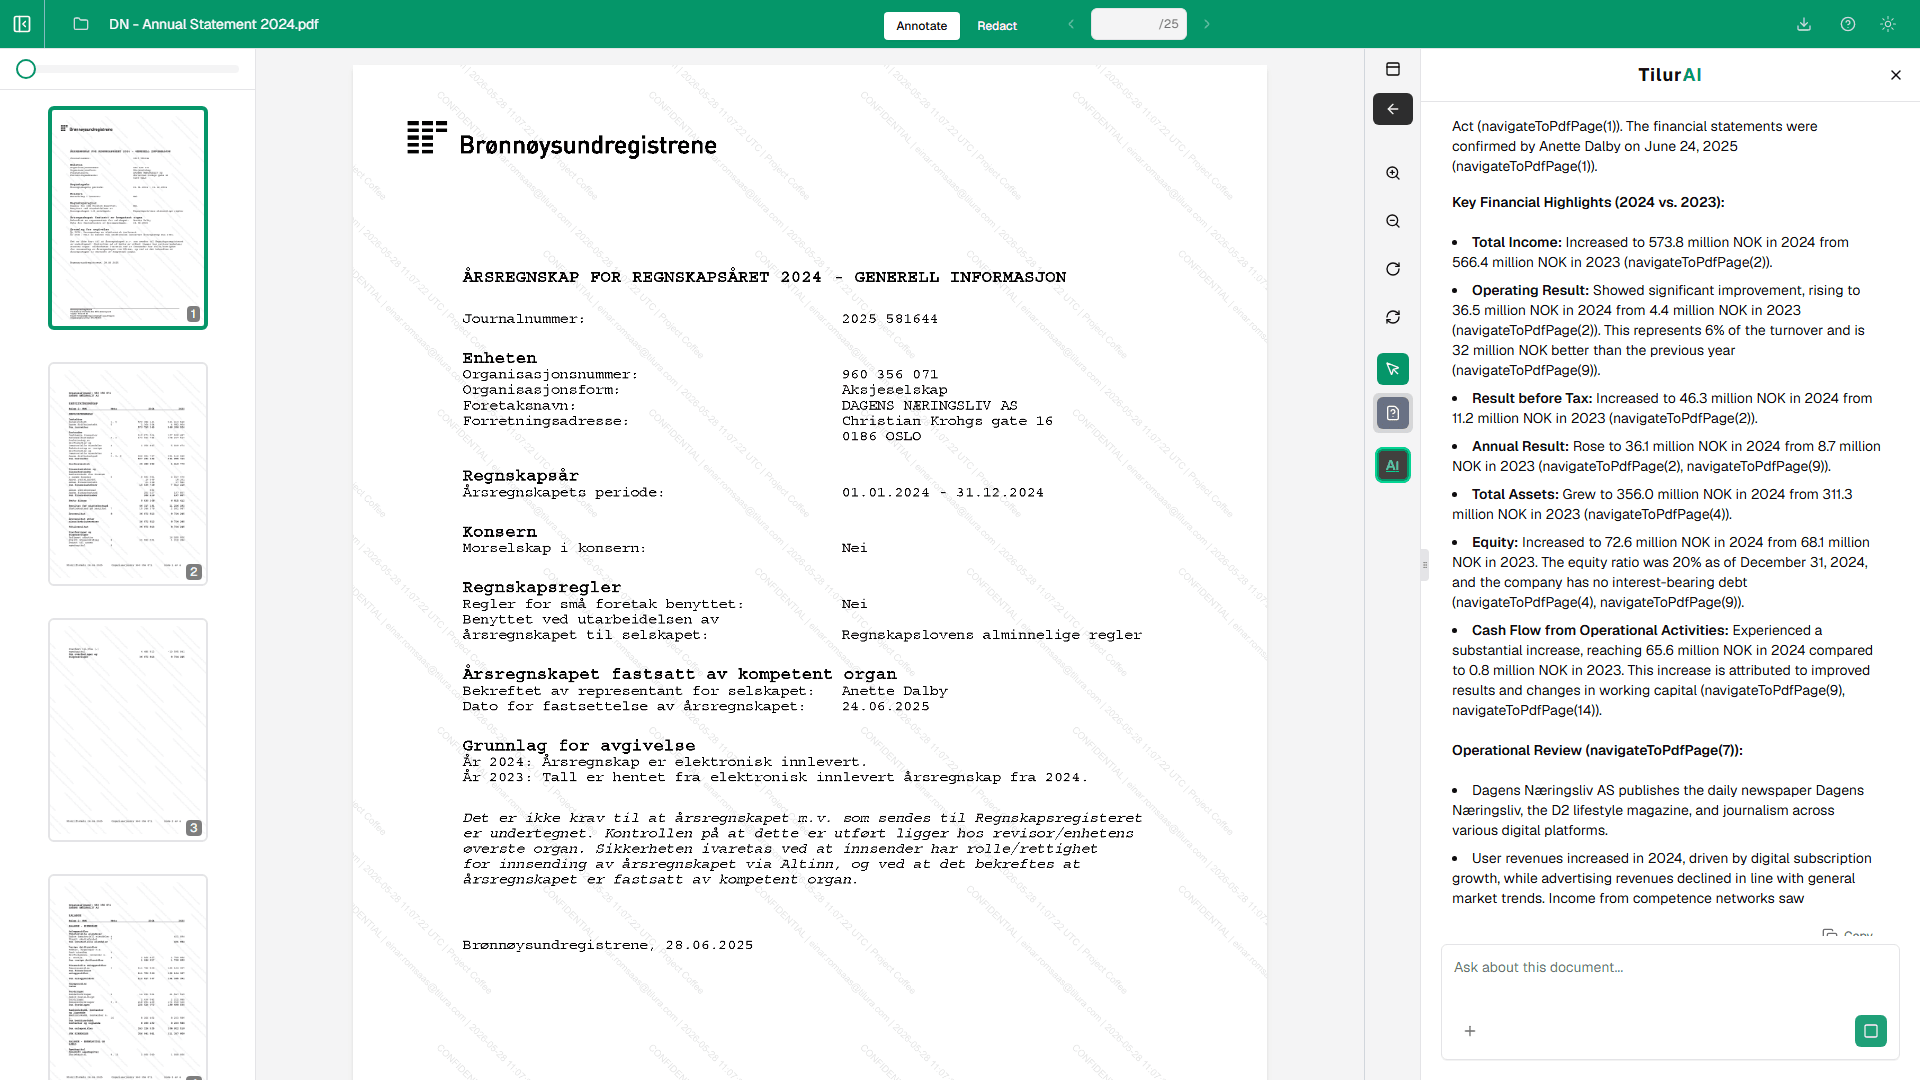This screenshot has height=1080, width=1920.
Task: Click the Grunnlag for avgivelse heading
Action: [578, 746]
